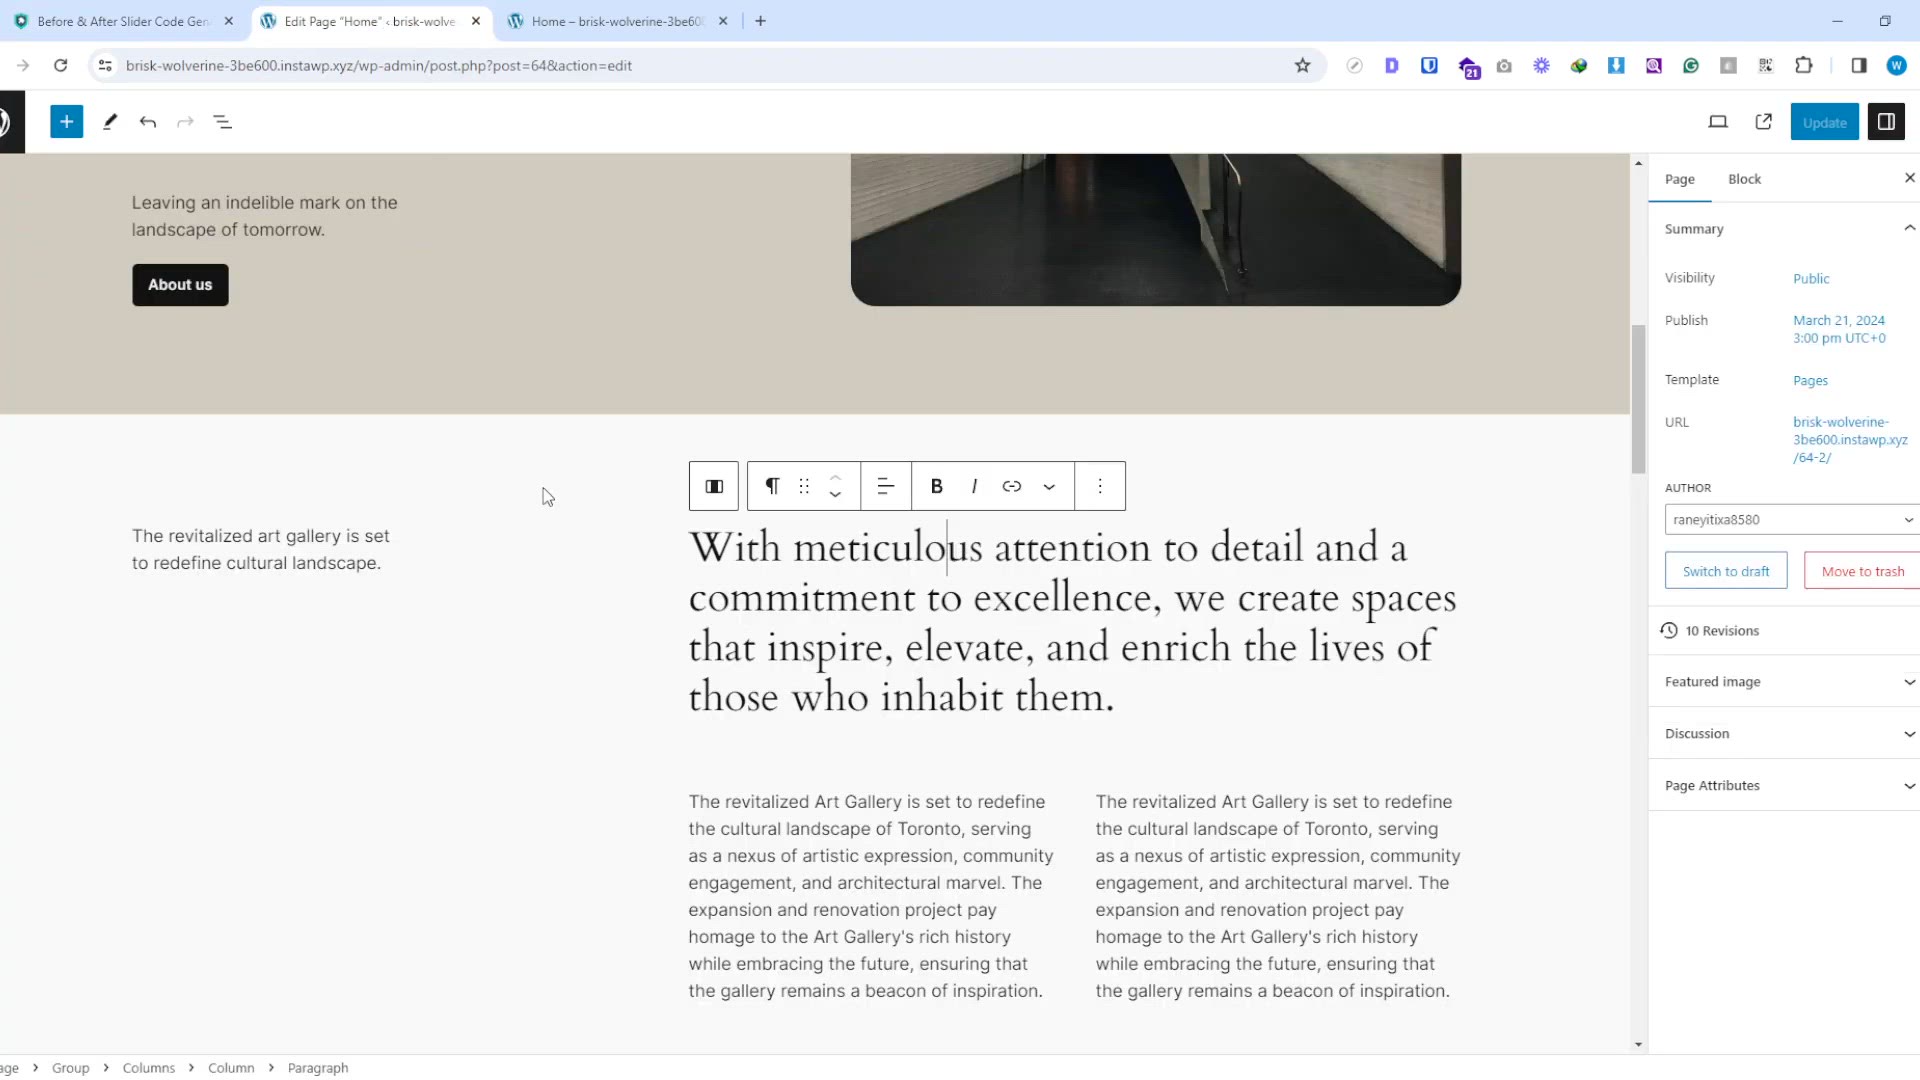View site information in address bar
This screenshot has width=1920, height=1080.
pos(105,66)
